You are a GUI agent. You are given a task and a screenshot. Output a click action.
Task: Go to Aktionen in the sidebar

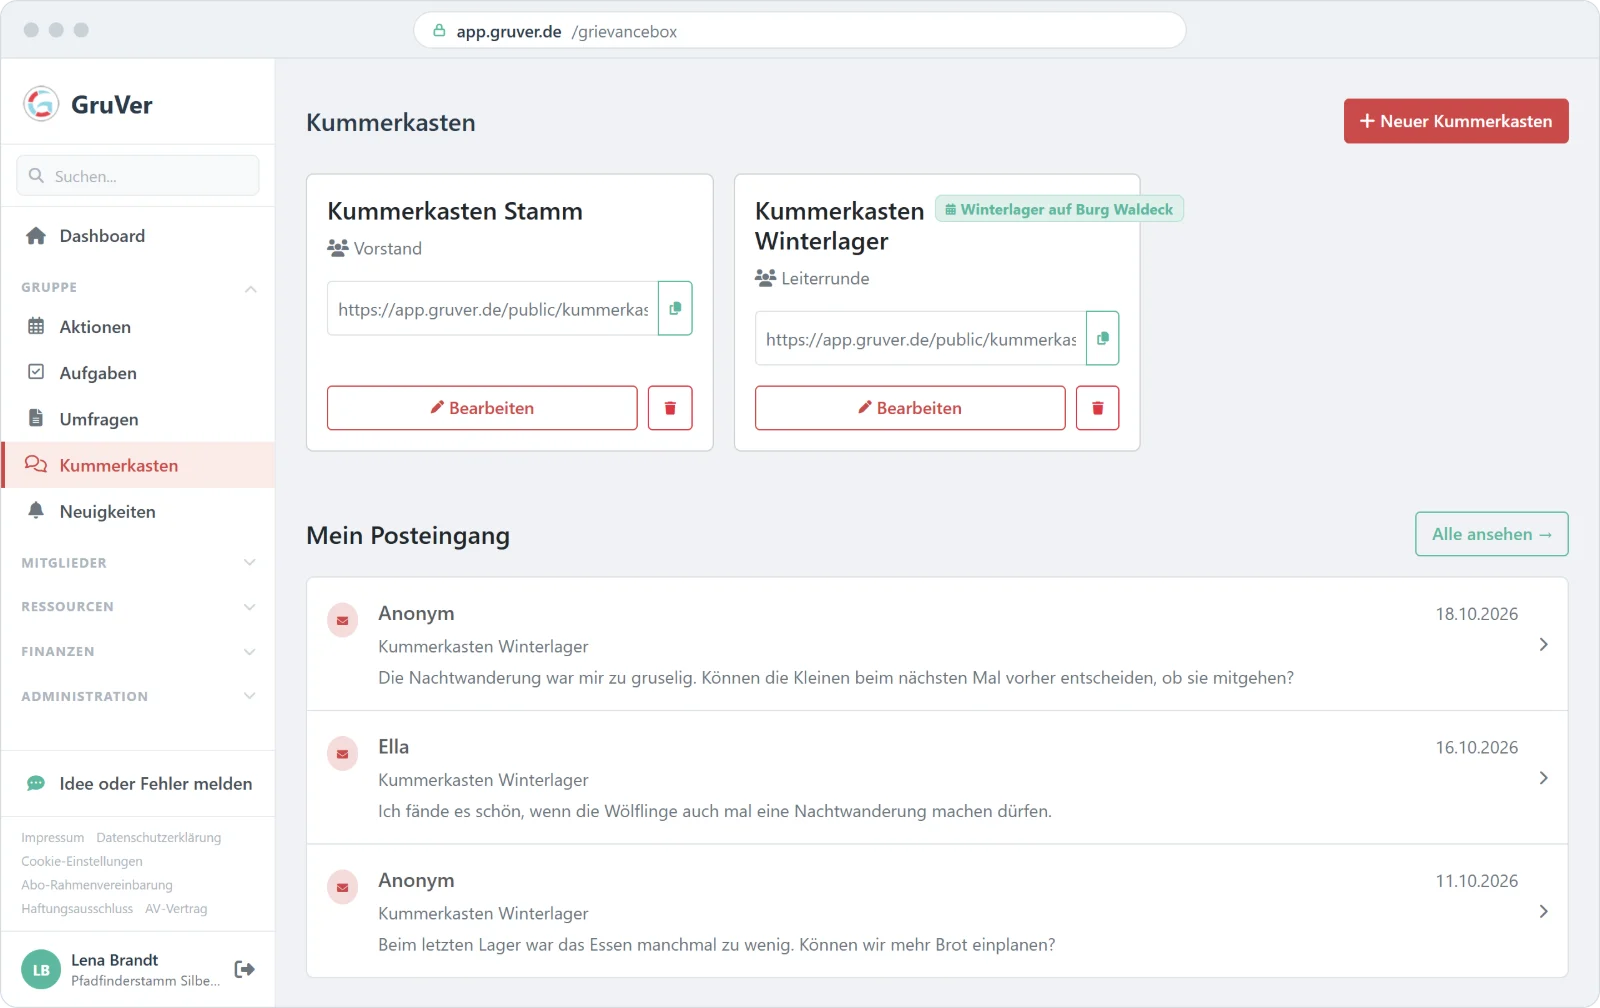click(x=138, y=327)
